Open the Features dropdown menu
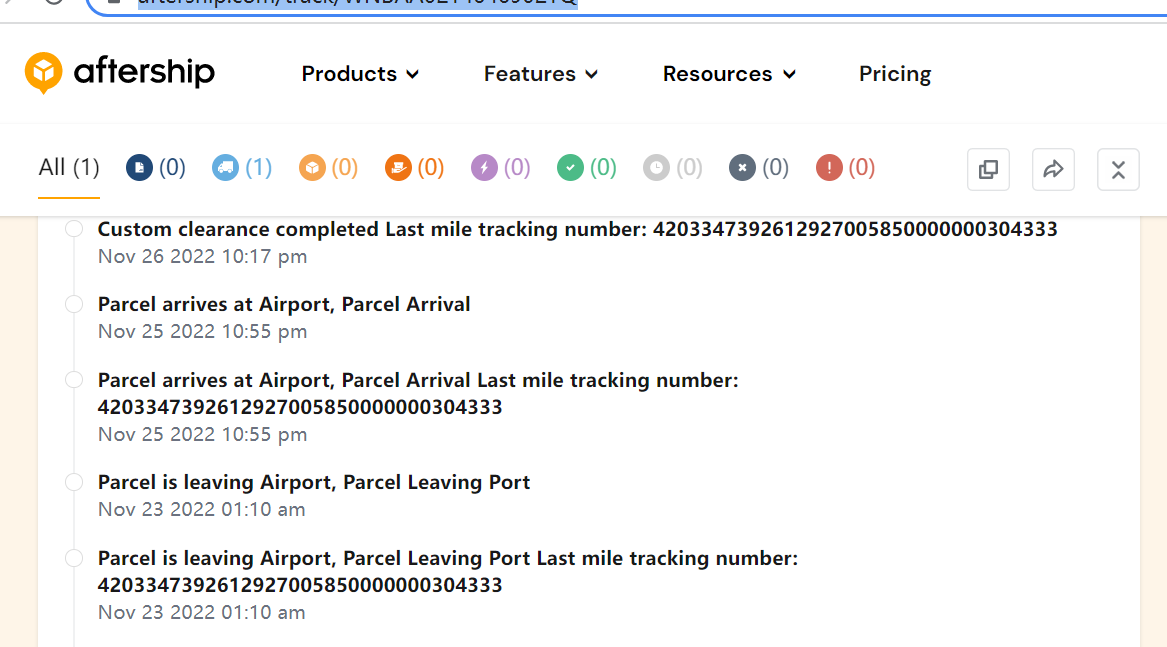 [541, 74]
